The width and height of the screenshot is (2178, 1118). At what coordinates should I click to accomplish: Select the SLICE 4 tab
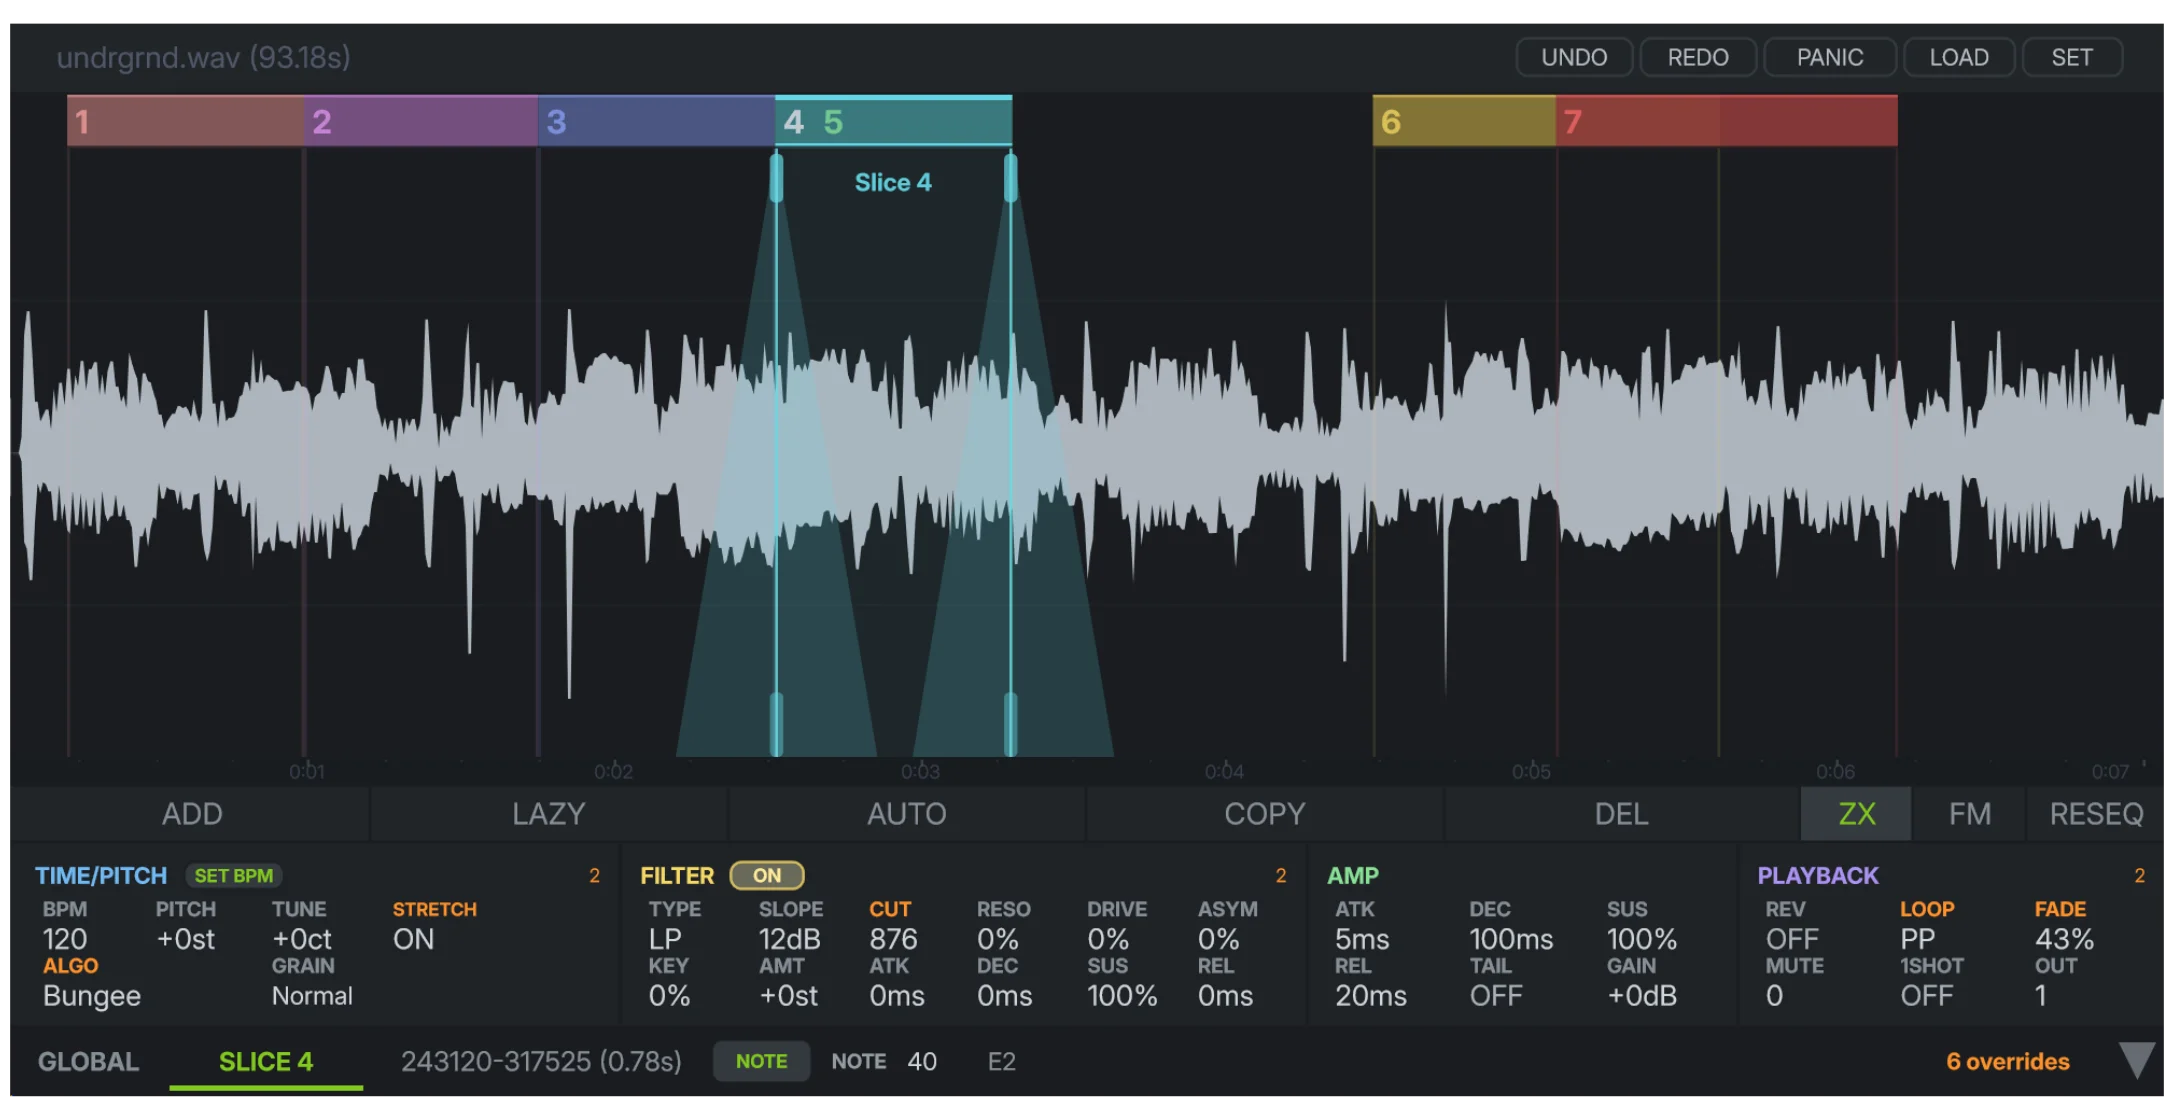[265, 1061]
